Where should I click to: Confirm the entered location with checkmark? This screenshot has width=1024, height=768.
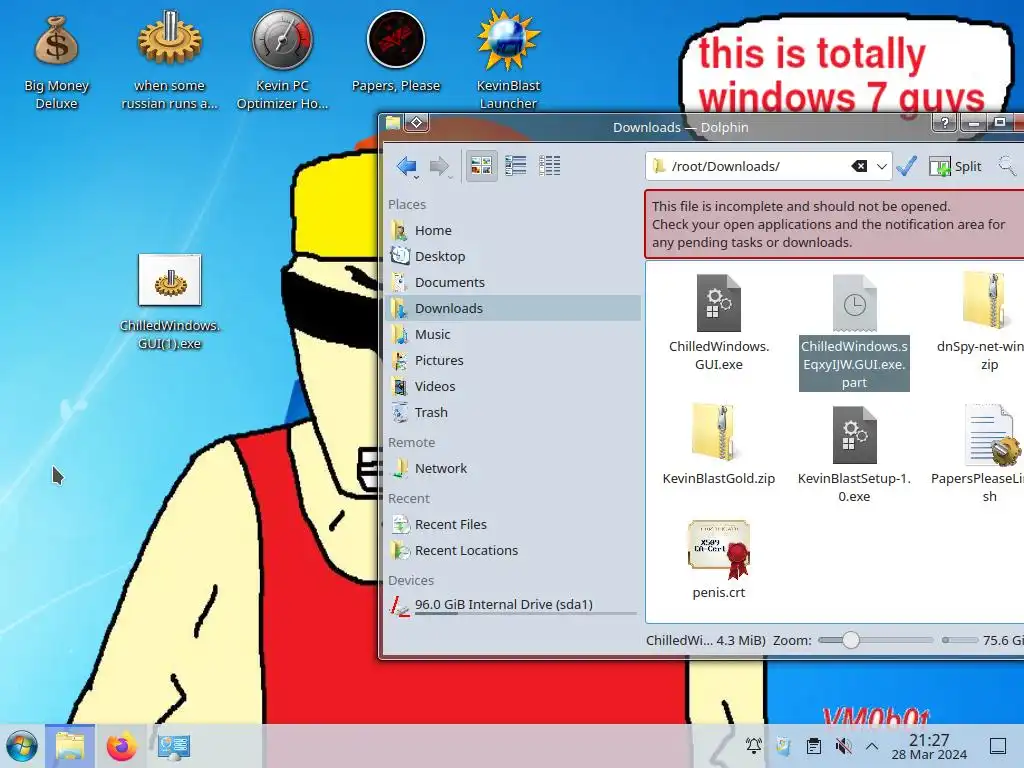click(x=906, y=166)
